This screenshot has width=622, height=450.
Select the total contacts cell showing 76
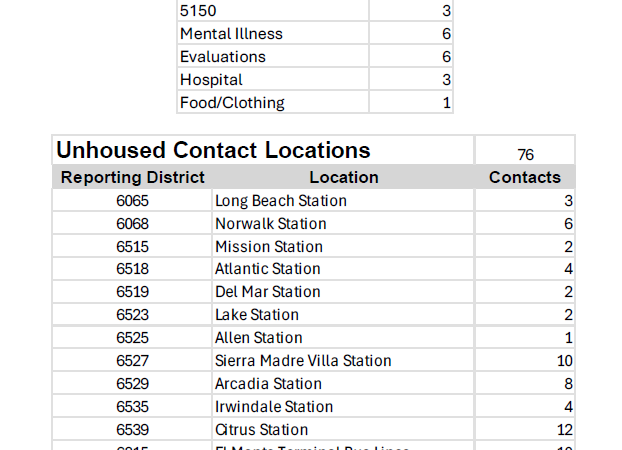pyautogui.click(x=525, y=154)
